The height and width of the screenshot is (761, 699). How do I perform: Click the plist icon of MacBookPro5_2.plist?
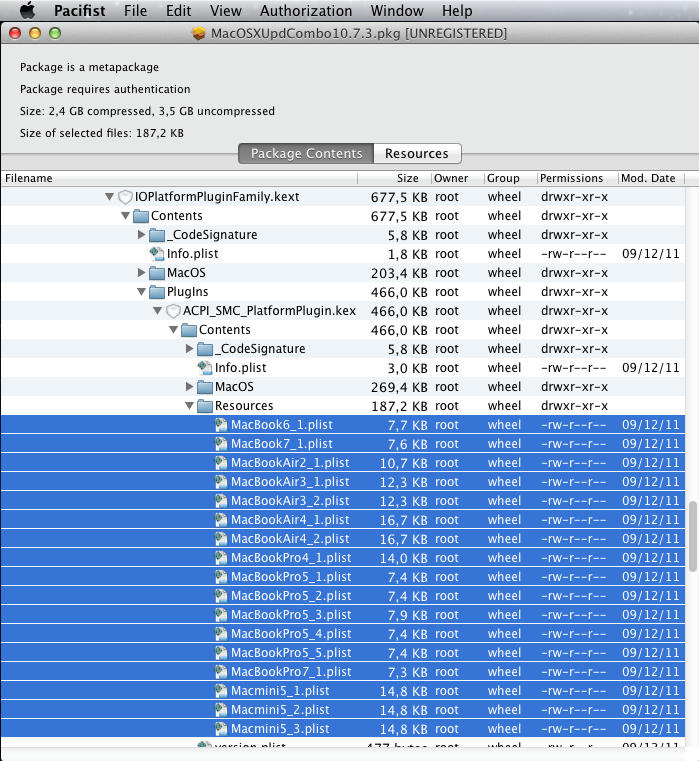coord(221,596)
